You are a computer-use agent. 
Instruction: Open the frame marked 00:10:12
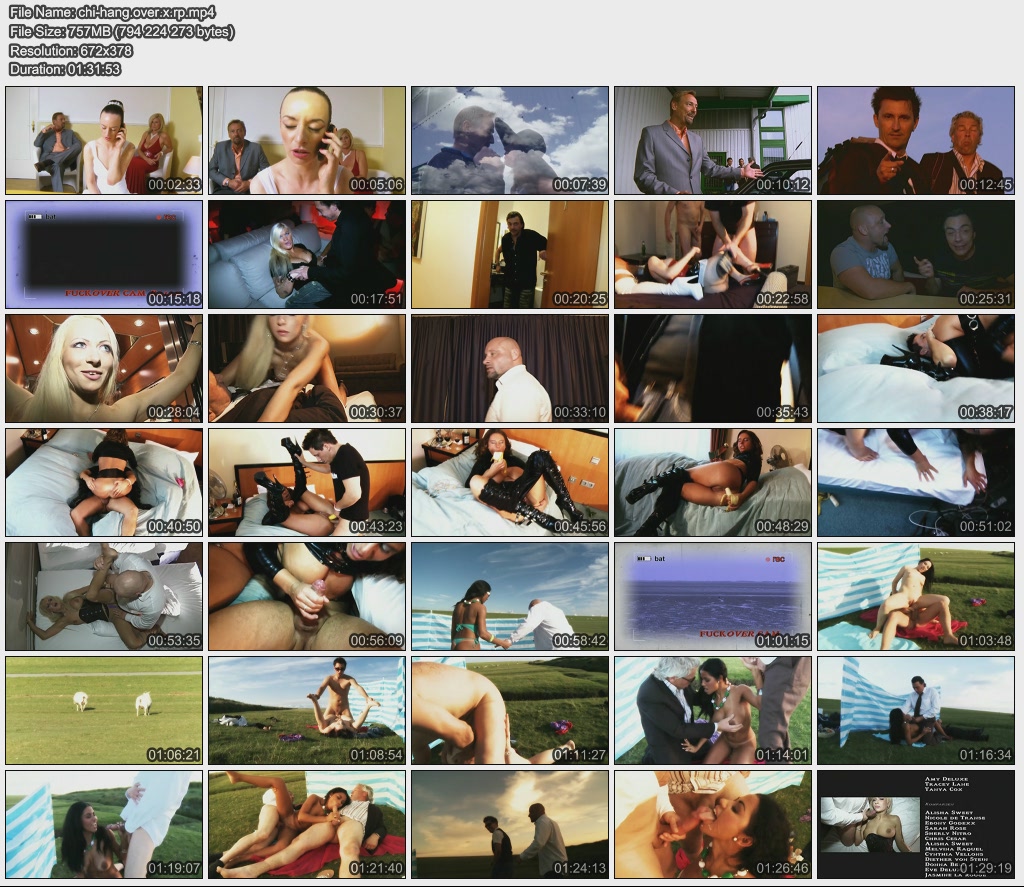tap(712, 140)
